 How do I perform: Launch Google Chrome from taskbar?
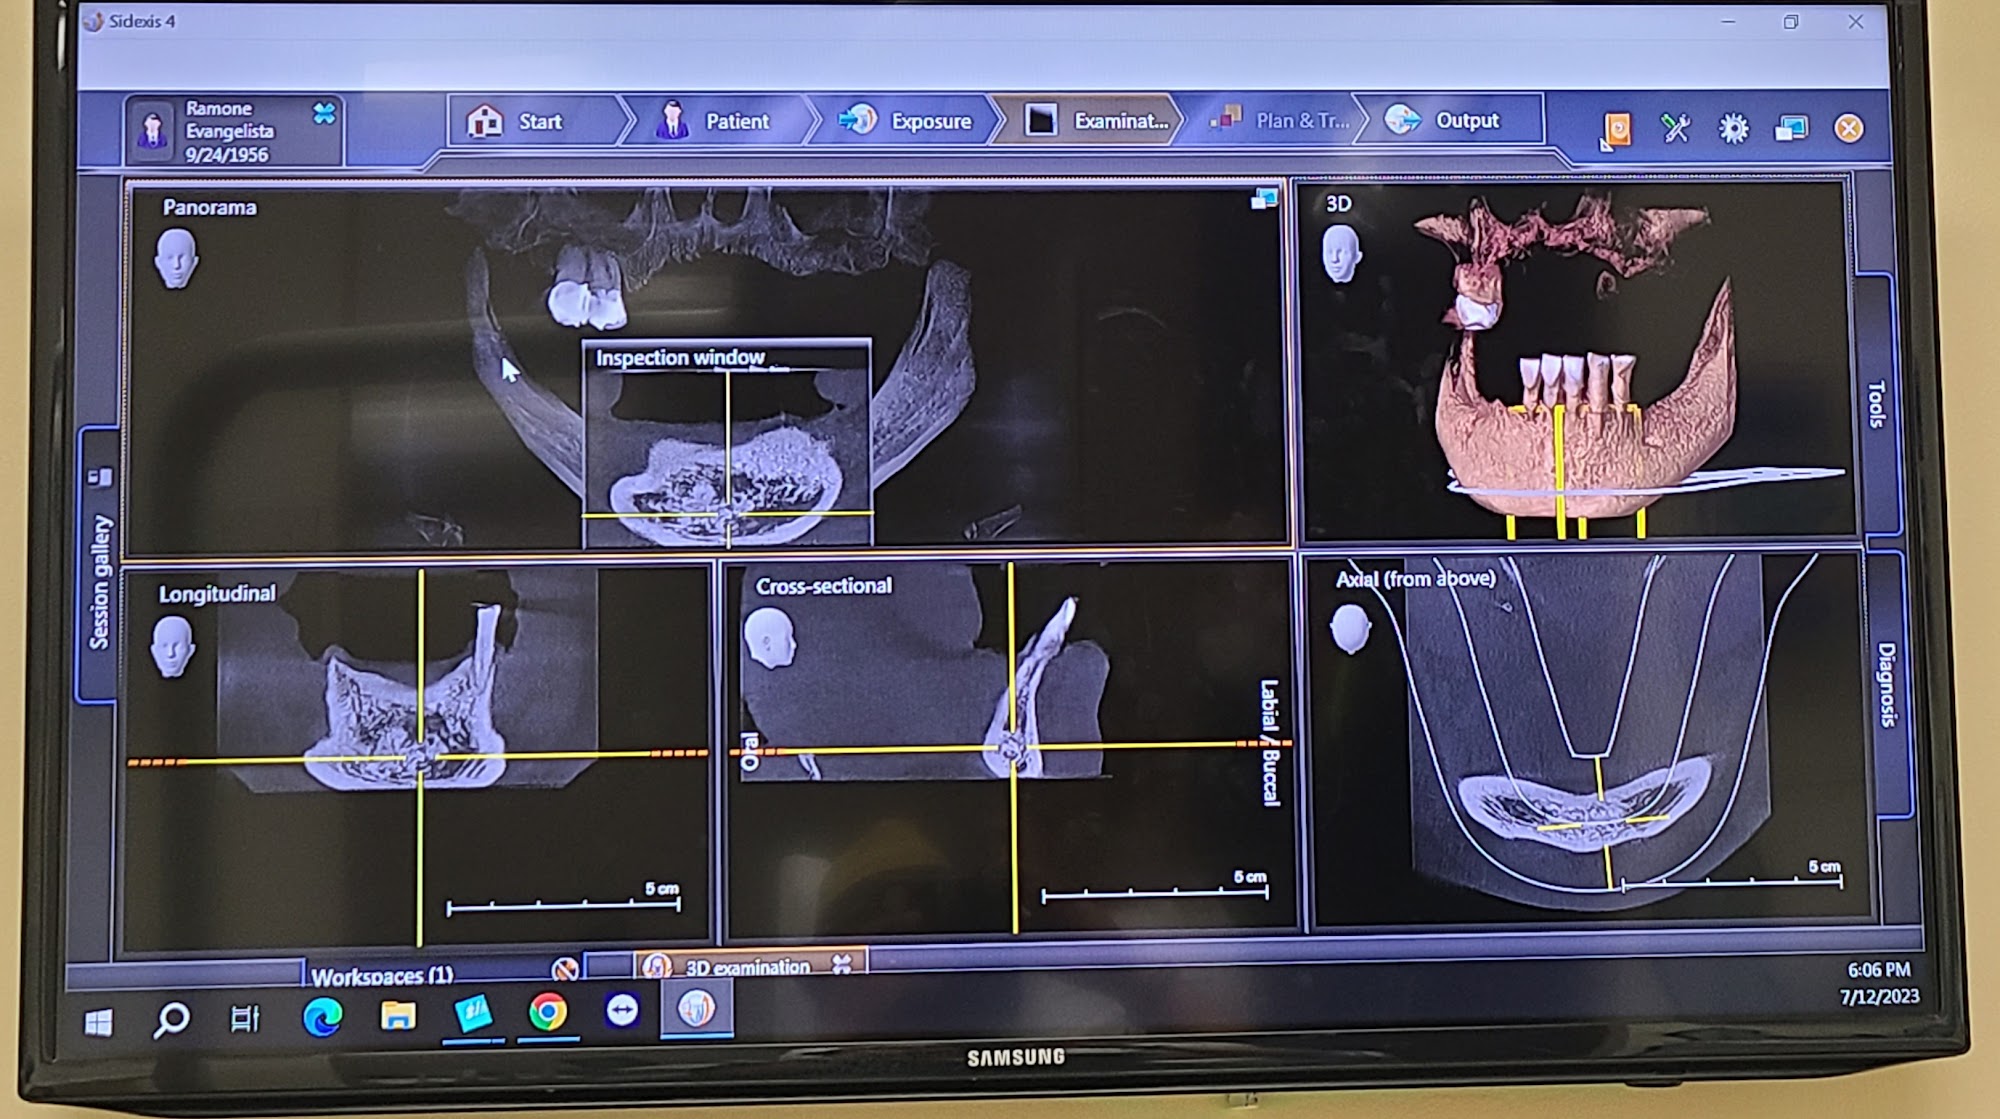(x=548, y=1012)
